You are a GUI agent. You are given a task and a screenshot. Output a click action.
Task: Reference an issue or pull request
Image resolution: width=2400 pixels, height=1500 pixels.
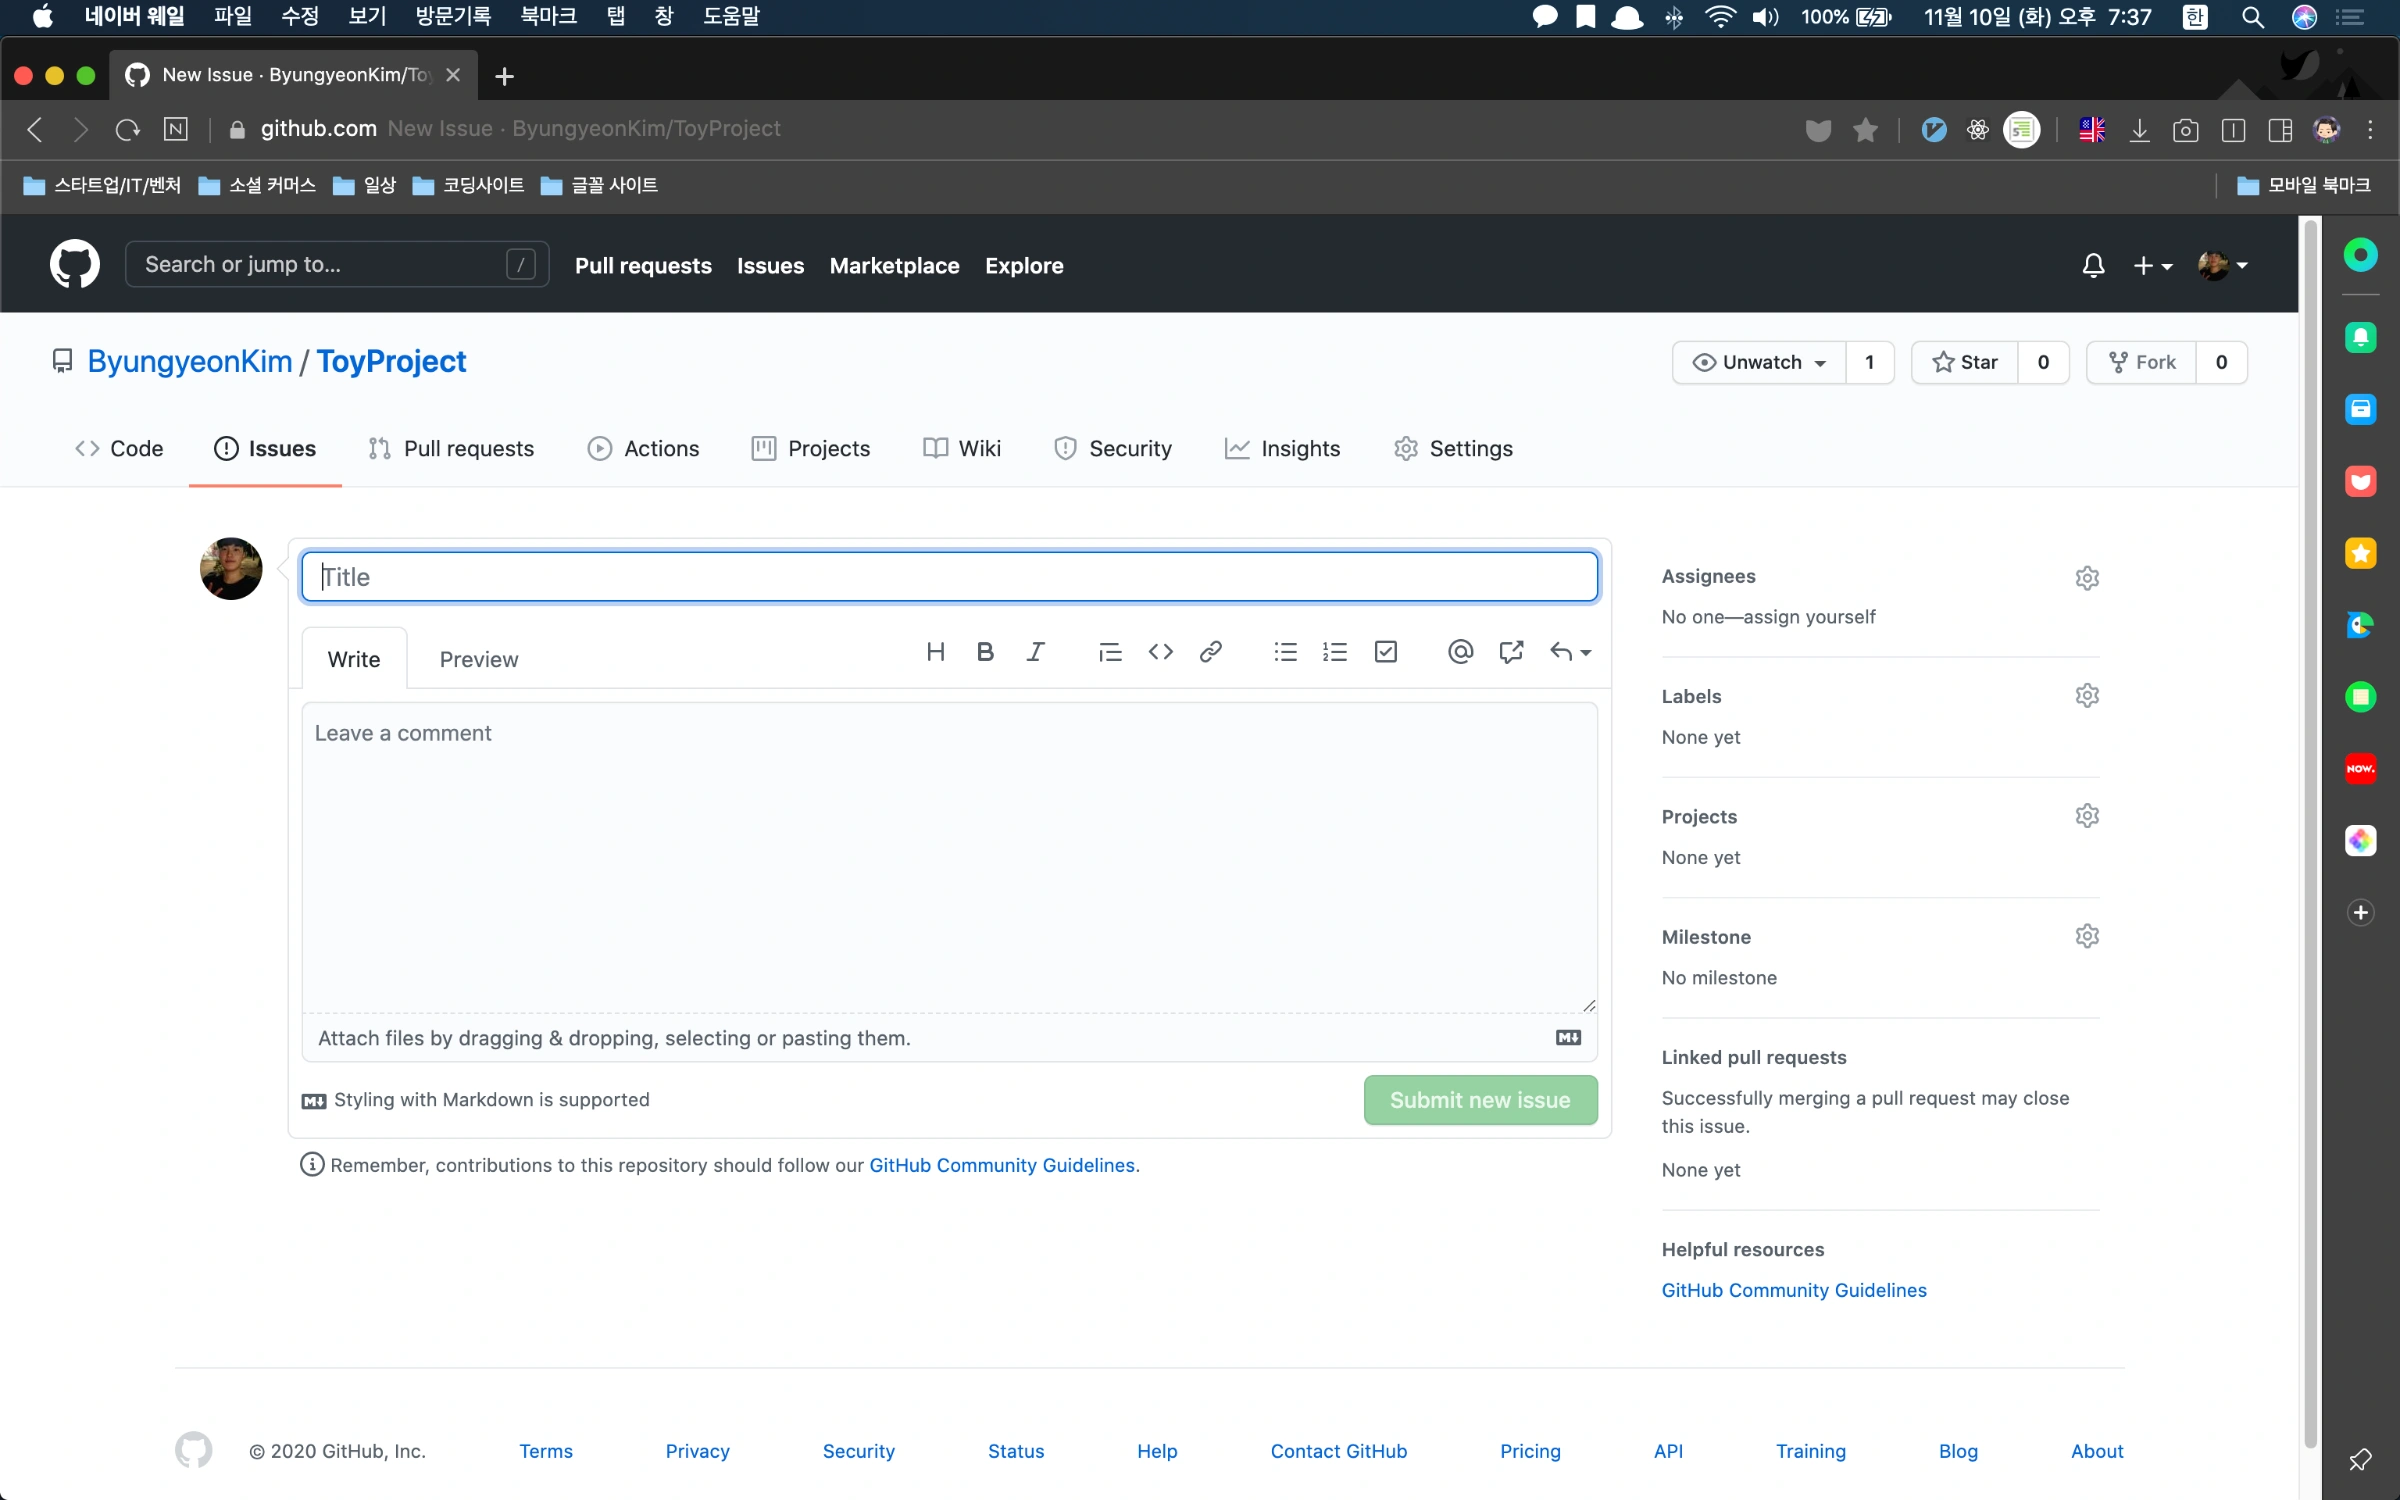pos(1510,652)
